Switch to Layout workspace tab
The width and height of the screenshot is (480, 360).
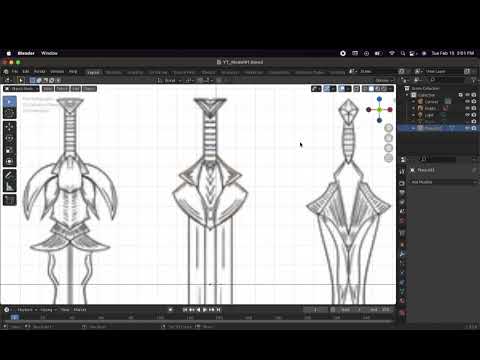[93, 72]
